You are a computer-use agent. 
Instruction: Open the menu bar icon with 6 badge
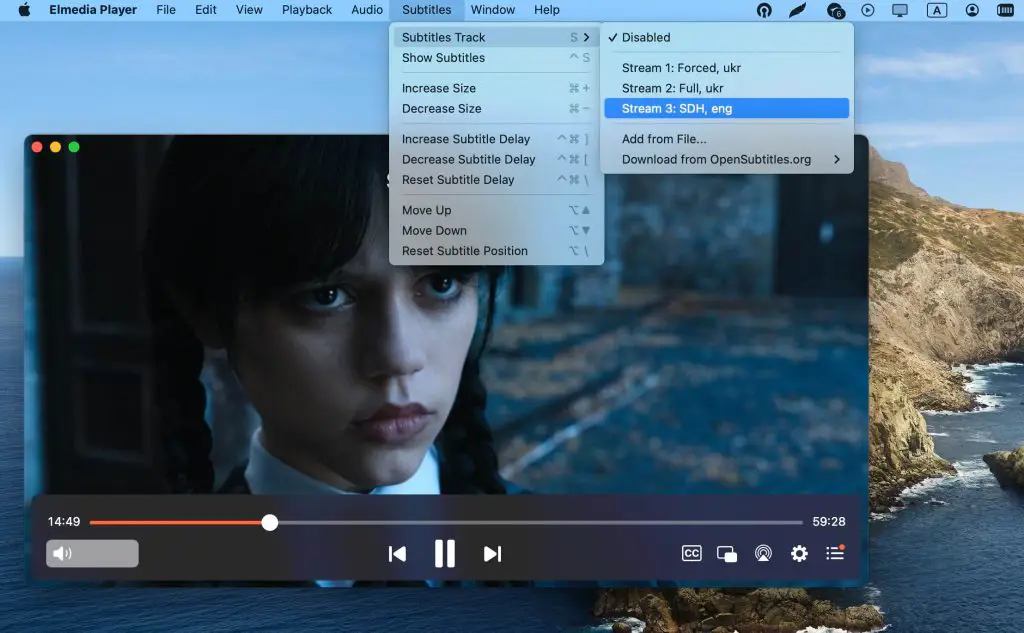(x=835, y=10)
